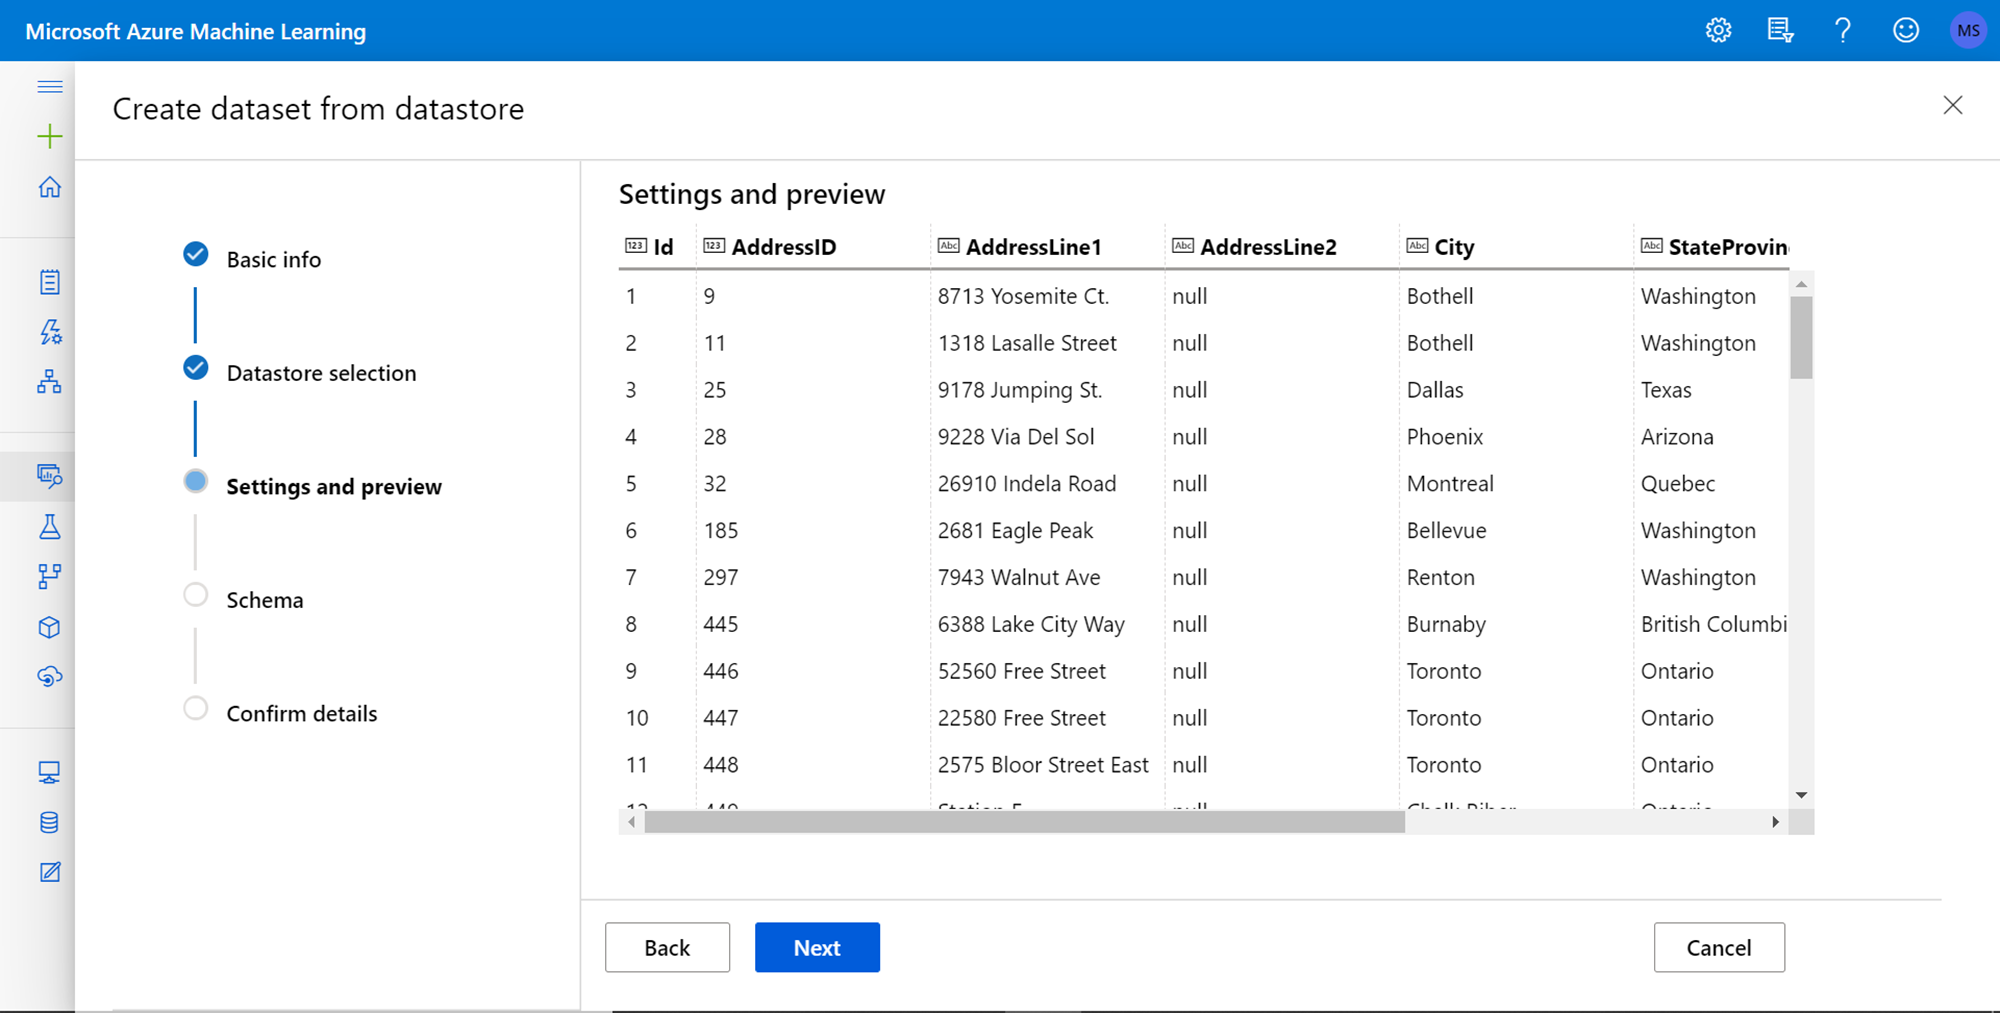Go to Datastore selection step
Screen dimensions: 2000x1013
pos(320,373)
